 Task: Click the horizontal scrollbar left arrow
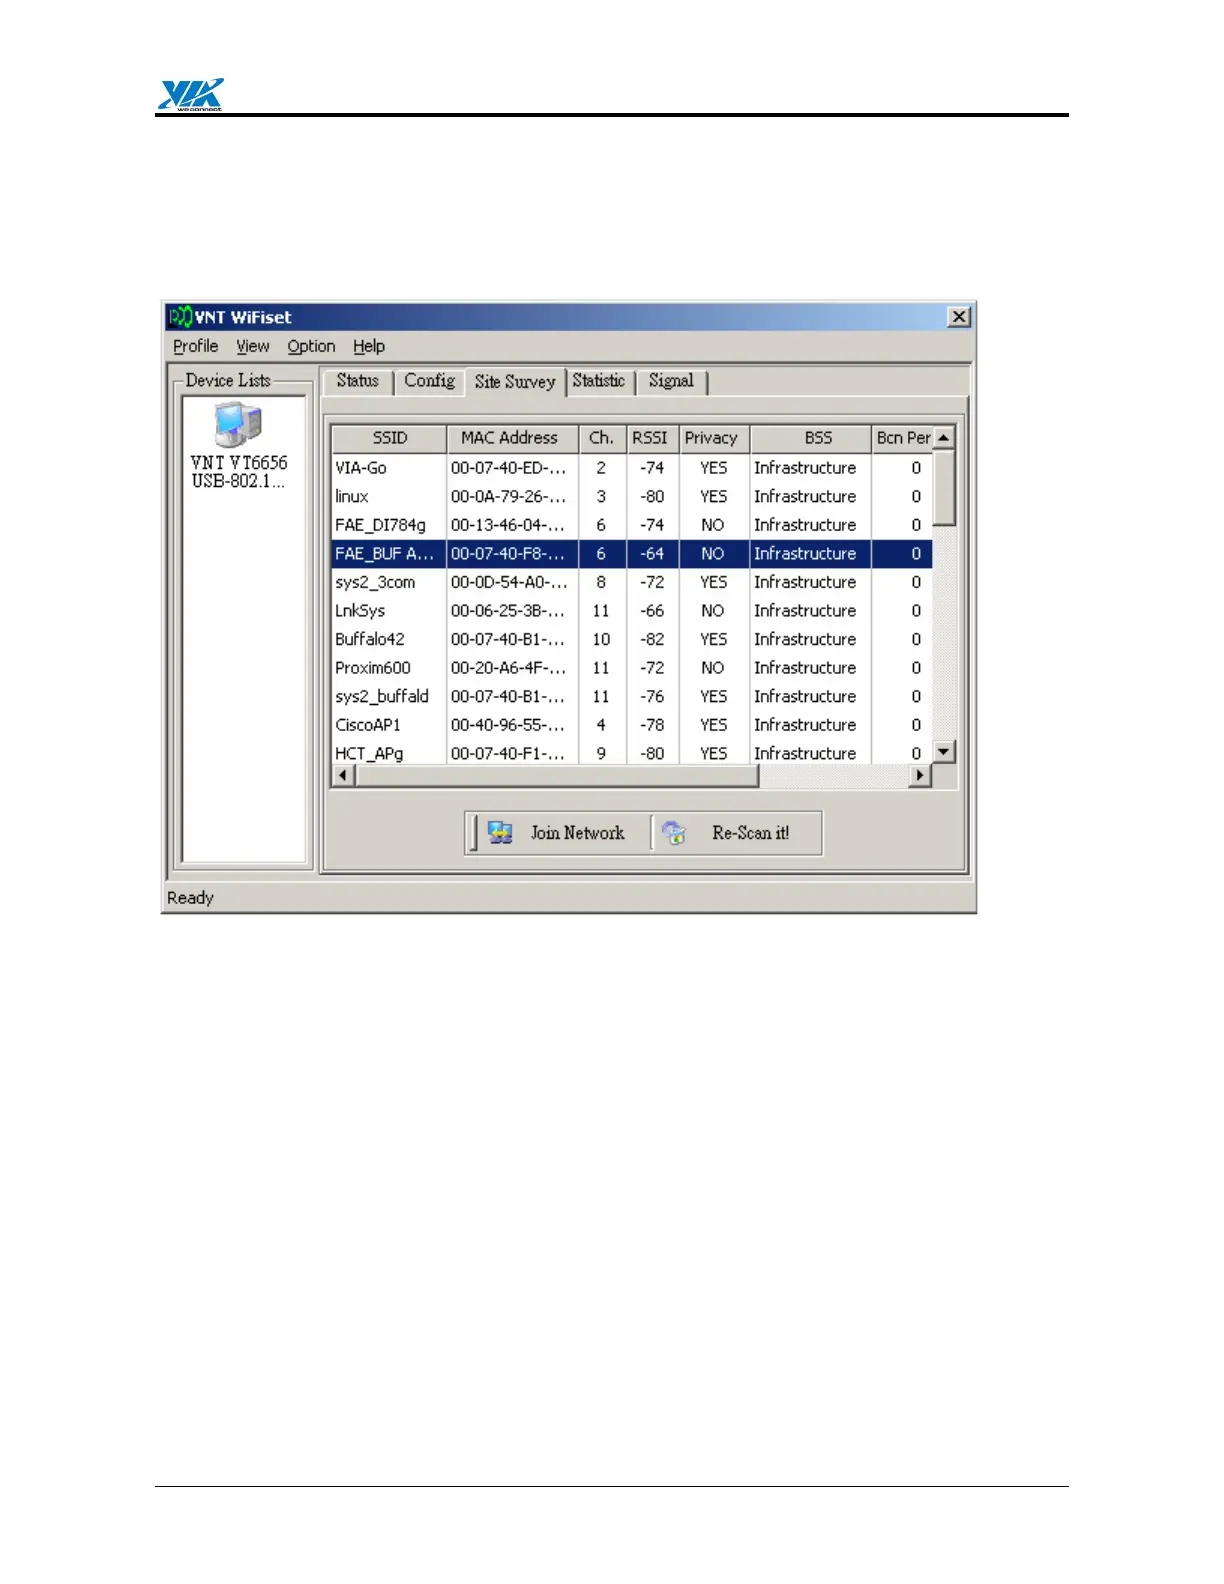(x=343, y=775)
